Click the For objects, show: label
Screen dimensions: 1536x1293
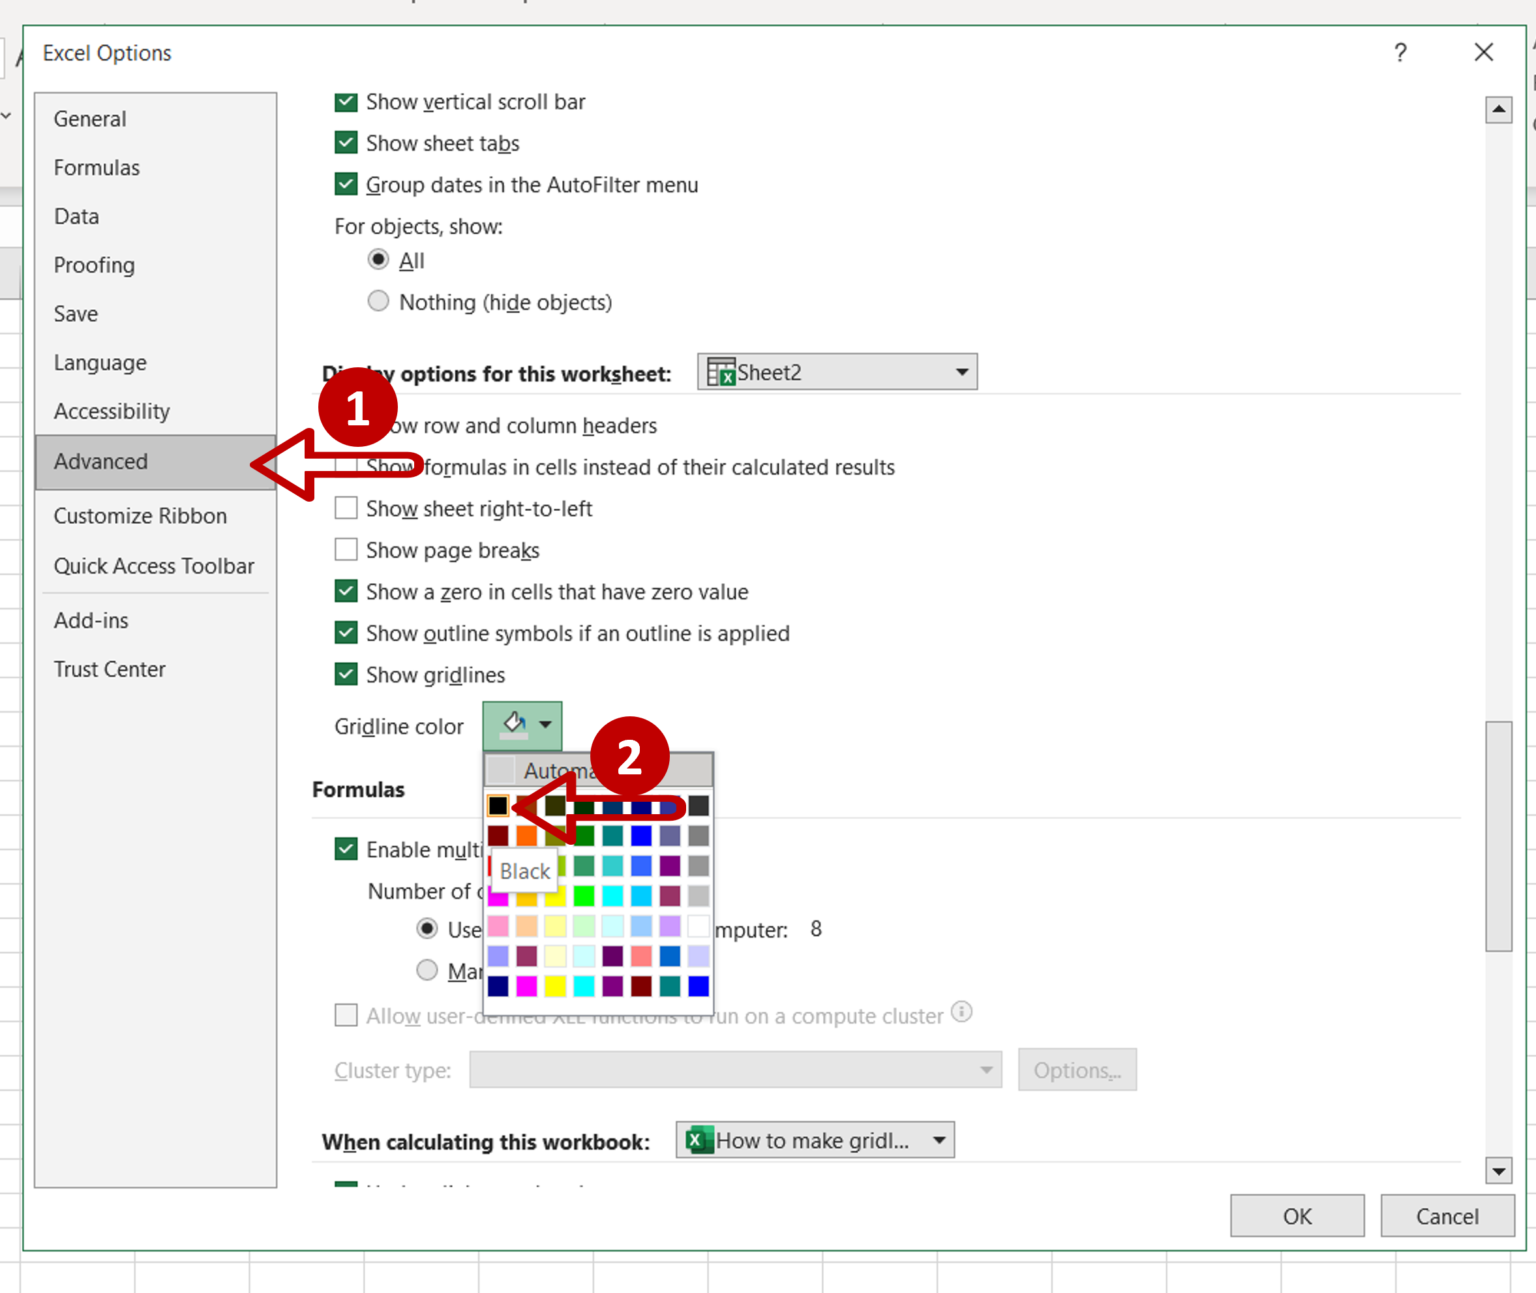(x=418, y=226)
